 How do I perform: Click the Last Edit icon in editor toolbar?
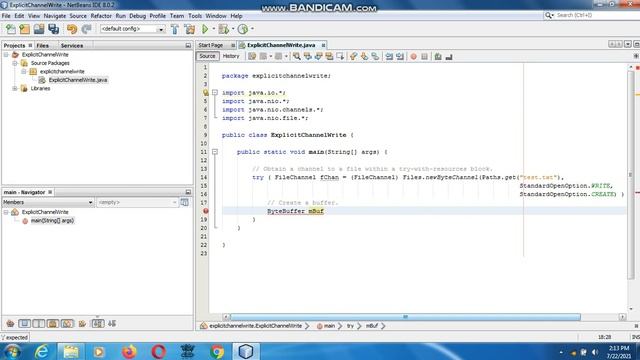252,56
